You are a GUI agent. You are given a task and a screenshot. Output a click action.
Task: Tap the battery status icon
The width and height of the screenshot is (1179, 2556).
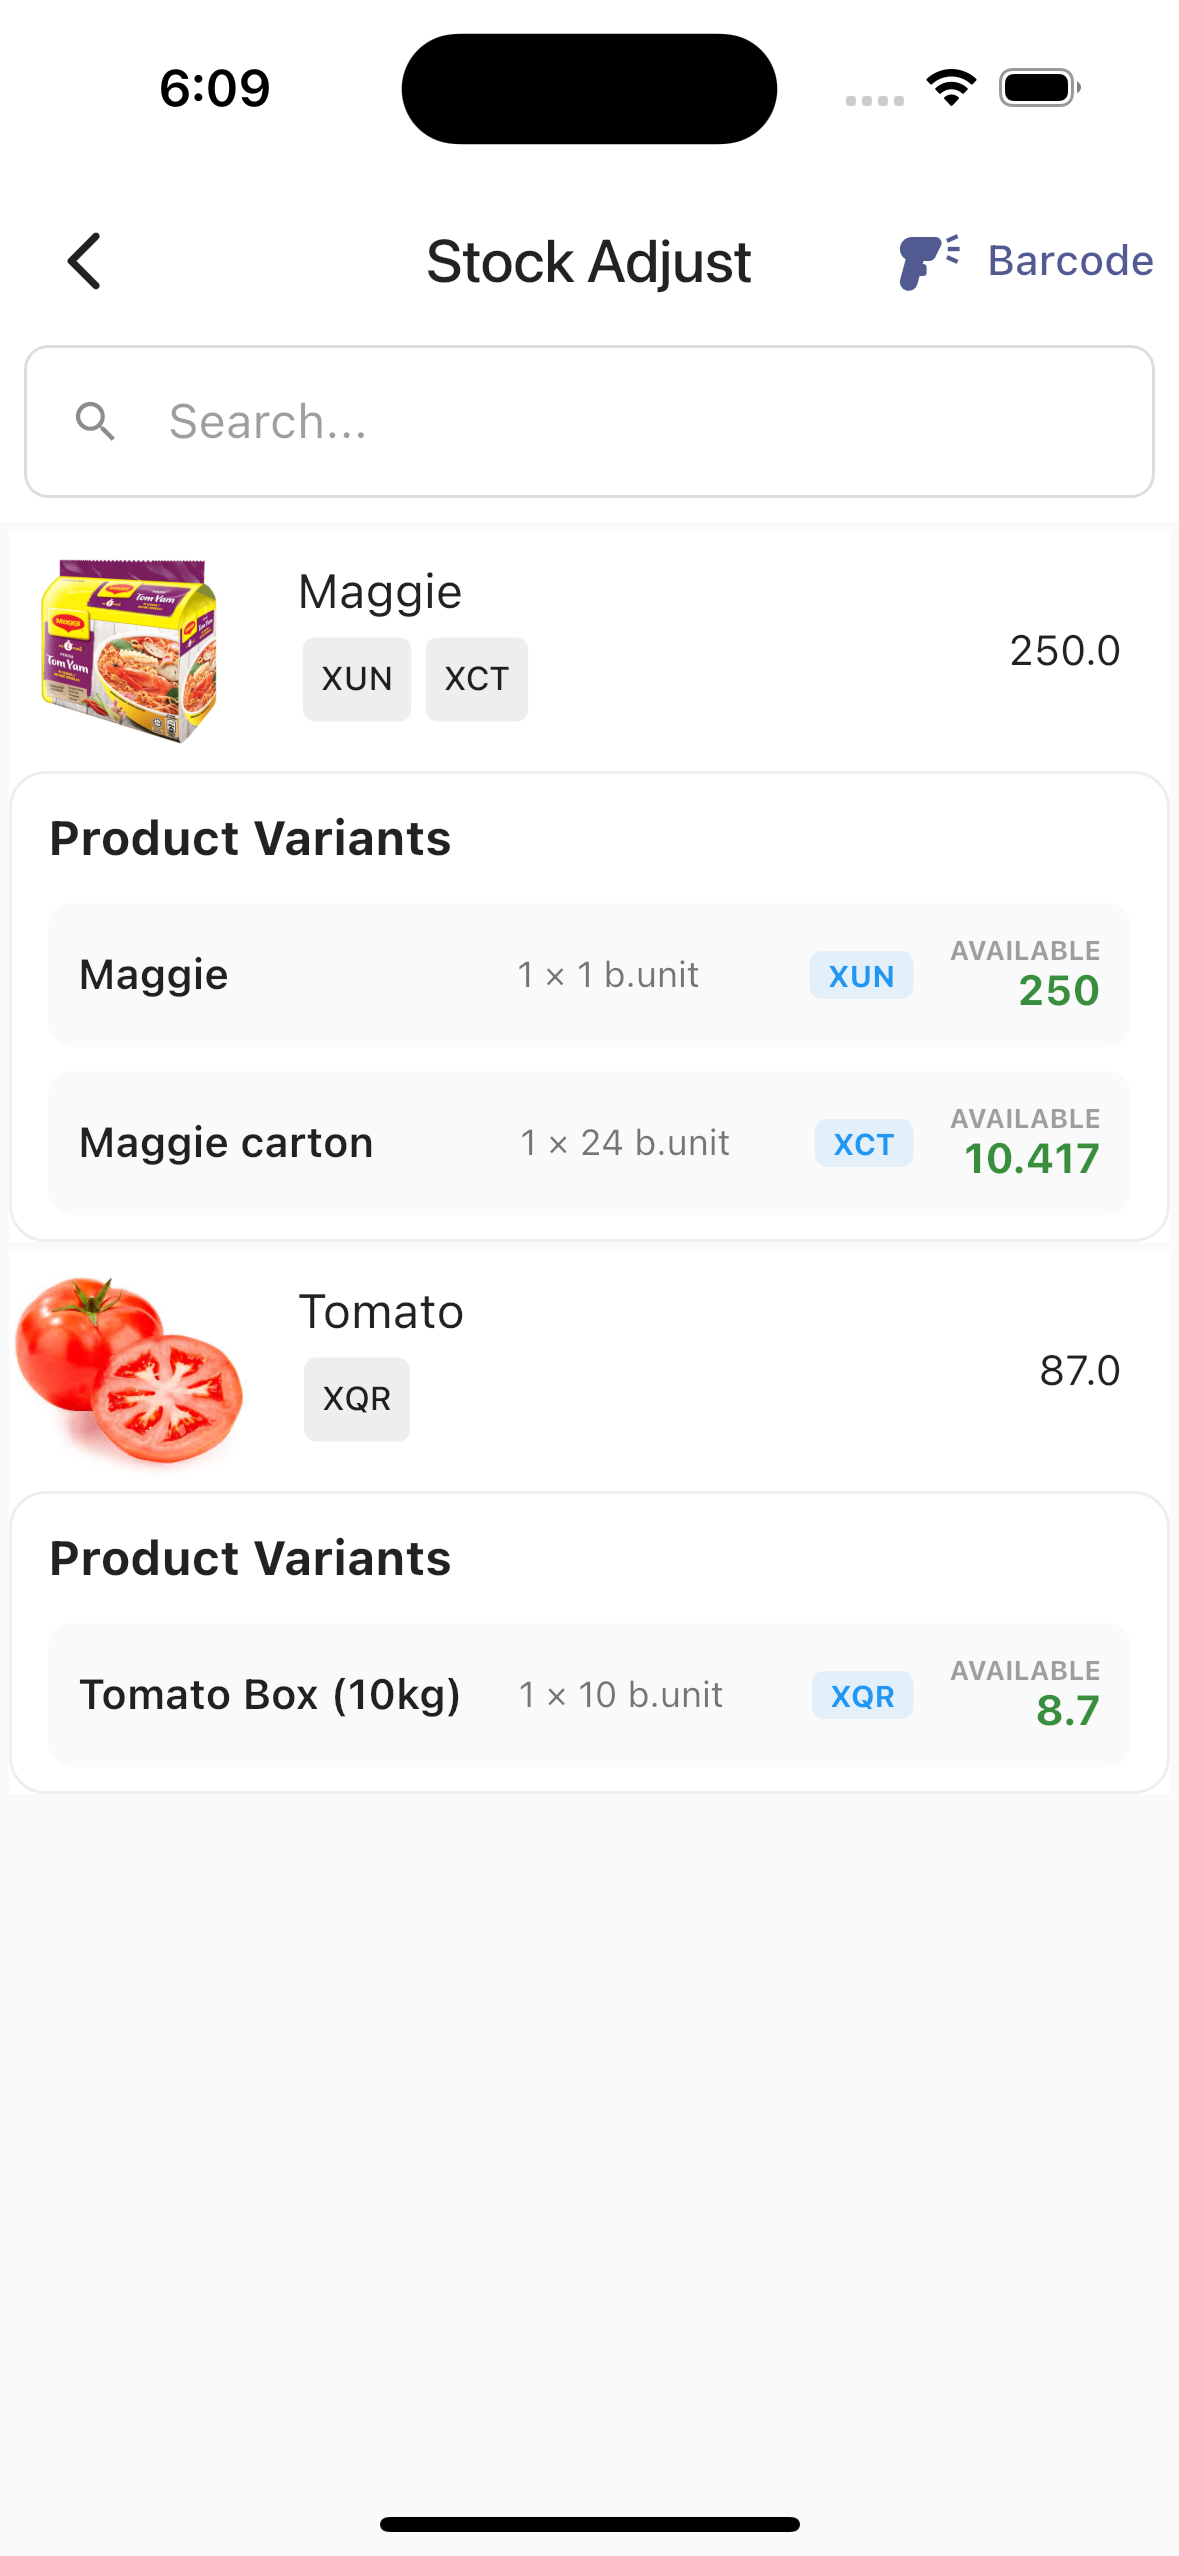[1039, 88]
